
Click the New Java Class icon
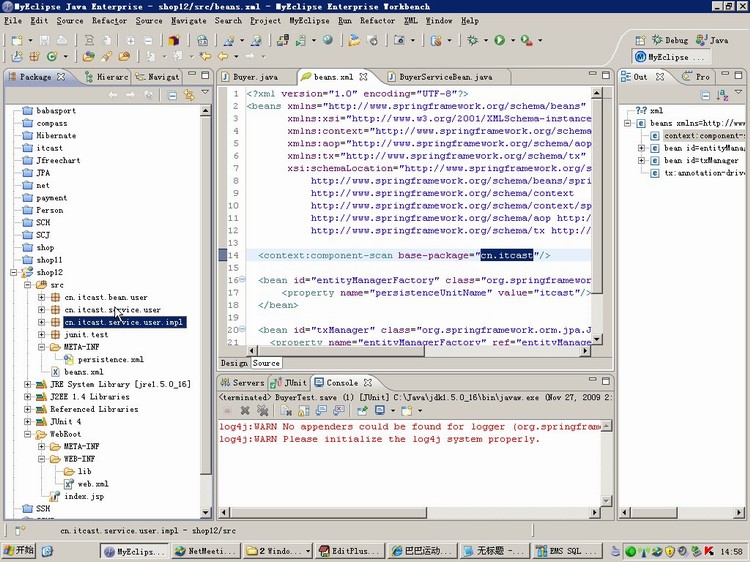(x=52, y=56)
